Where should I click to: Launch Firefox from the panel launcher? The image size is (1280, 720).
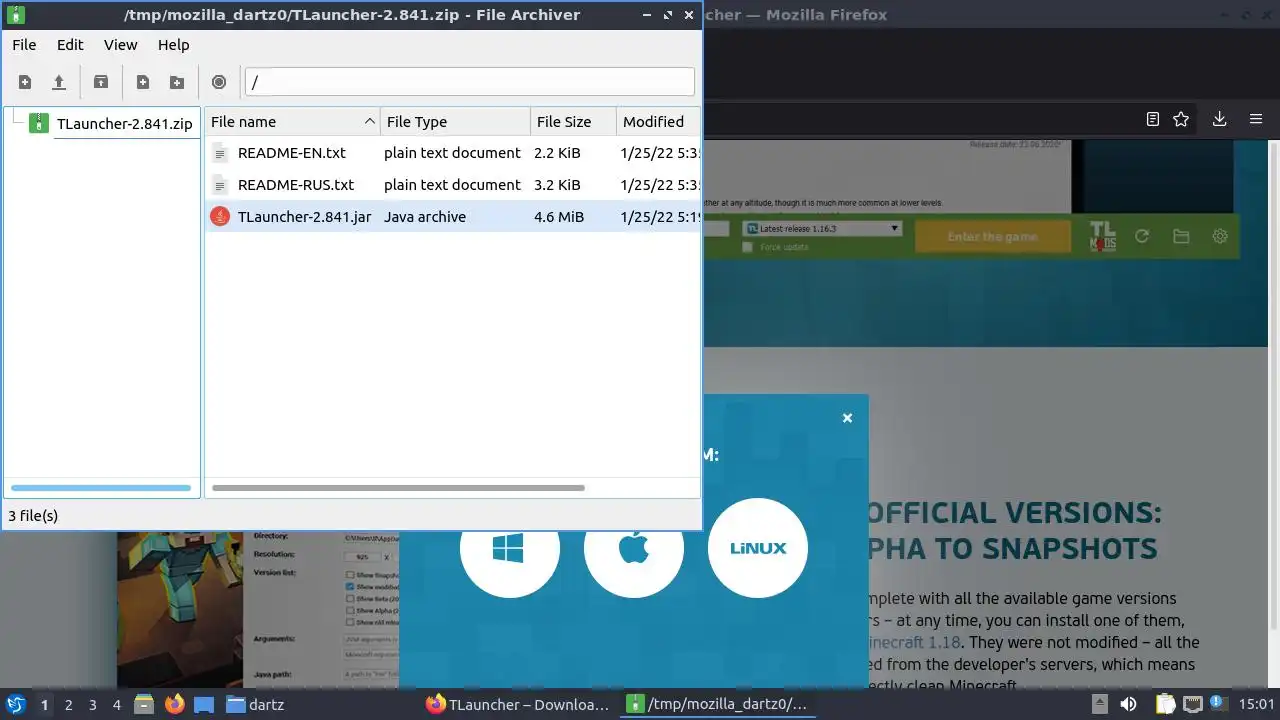[x=174, y=705]
